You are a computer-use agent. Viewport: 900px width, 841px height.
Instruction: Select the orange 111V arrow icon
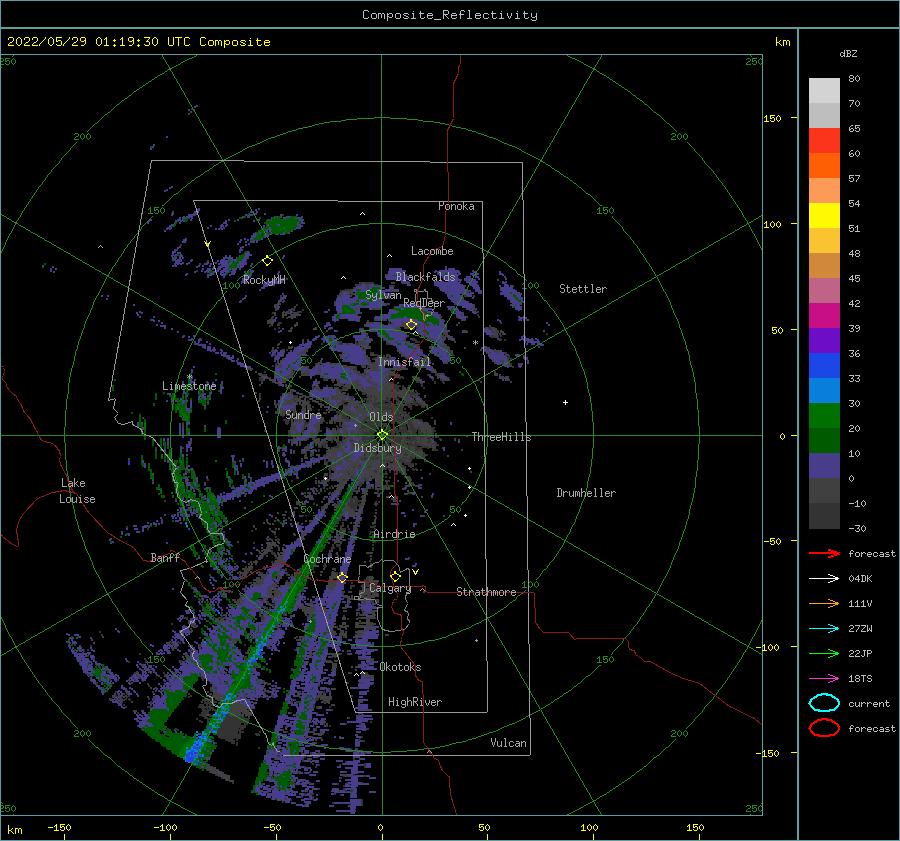(824, 603)
